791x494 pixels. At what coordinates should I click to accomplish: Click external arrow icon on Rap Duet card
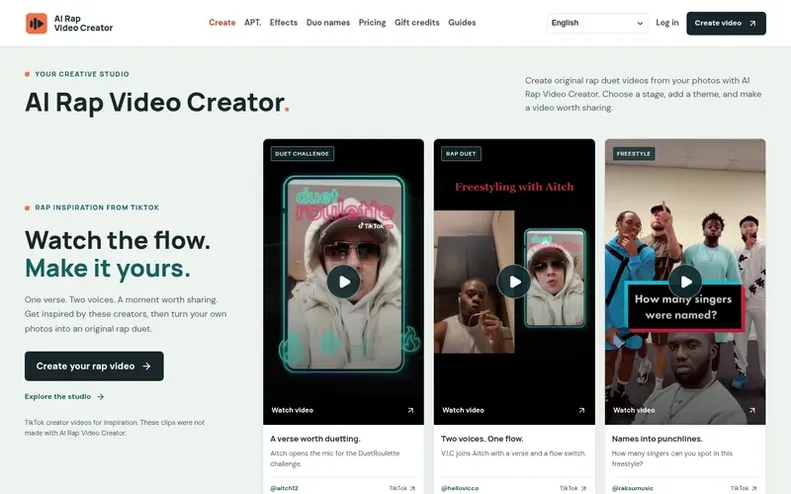582,411
